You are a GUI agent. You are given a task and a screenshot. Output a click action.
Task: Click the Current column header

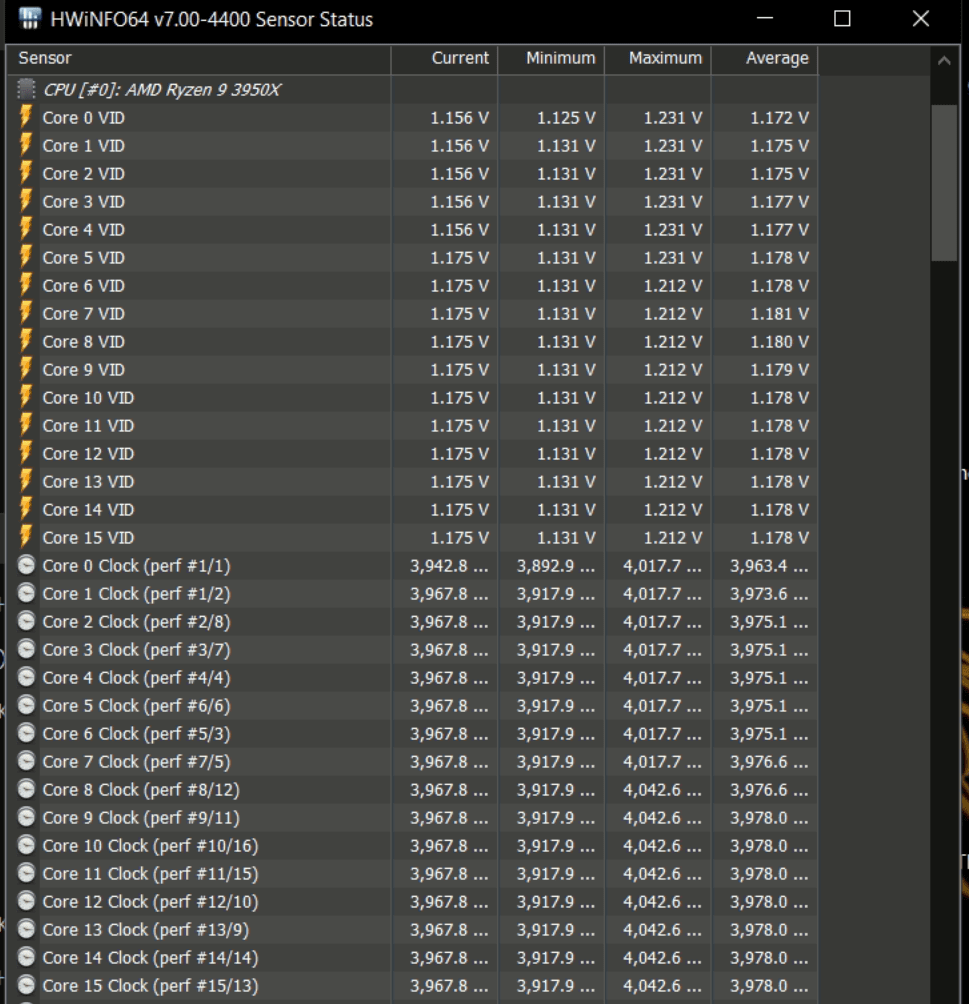[444, 59]
